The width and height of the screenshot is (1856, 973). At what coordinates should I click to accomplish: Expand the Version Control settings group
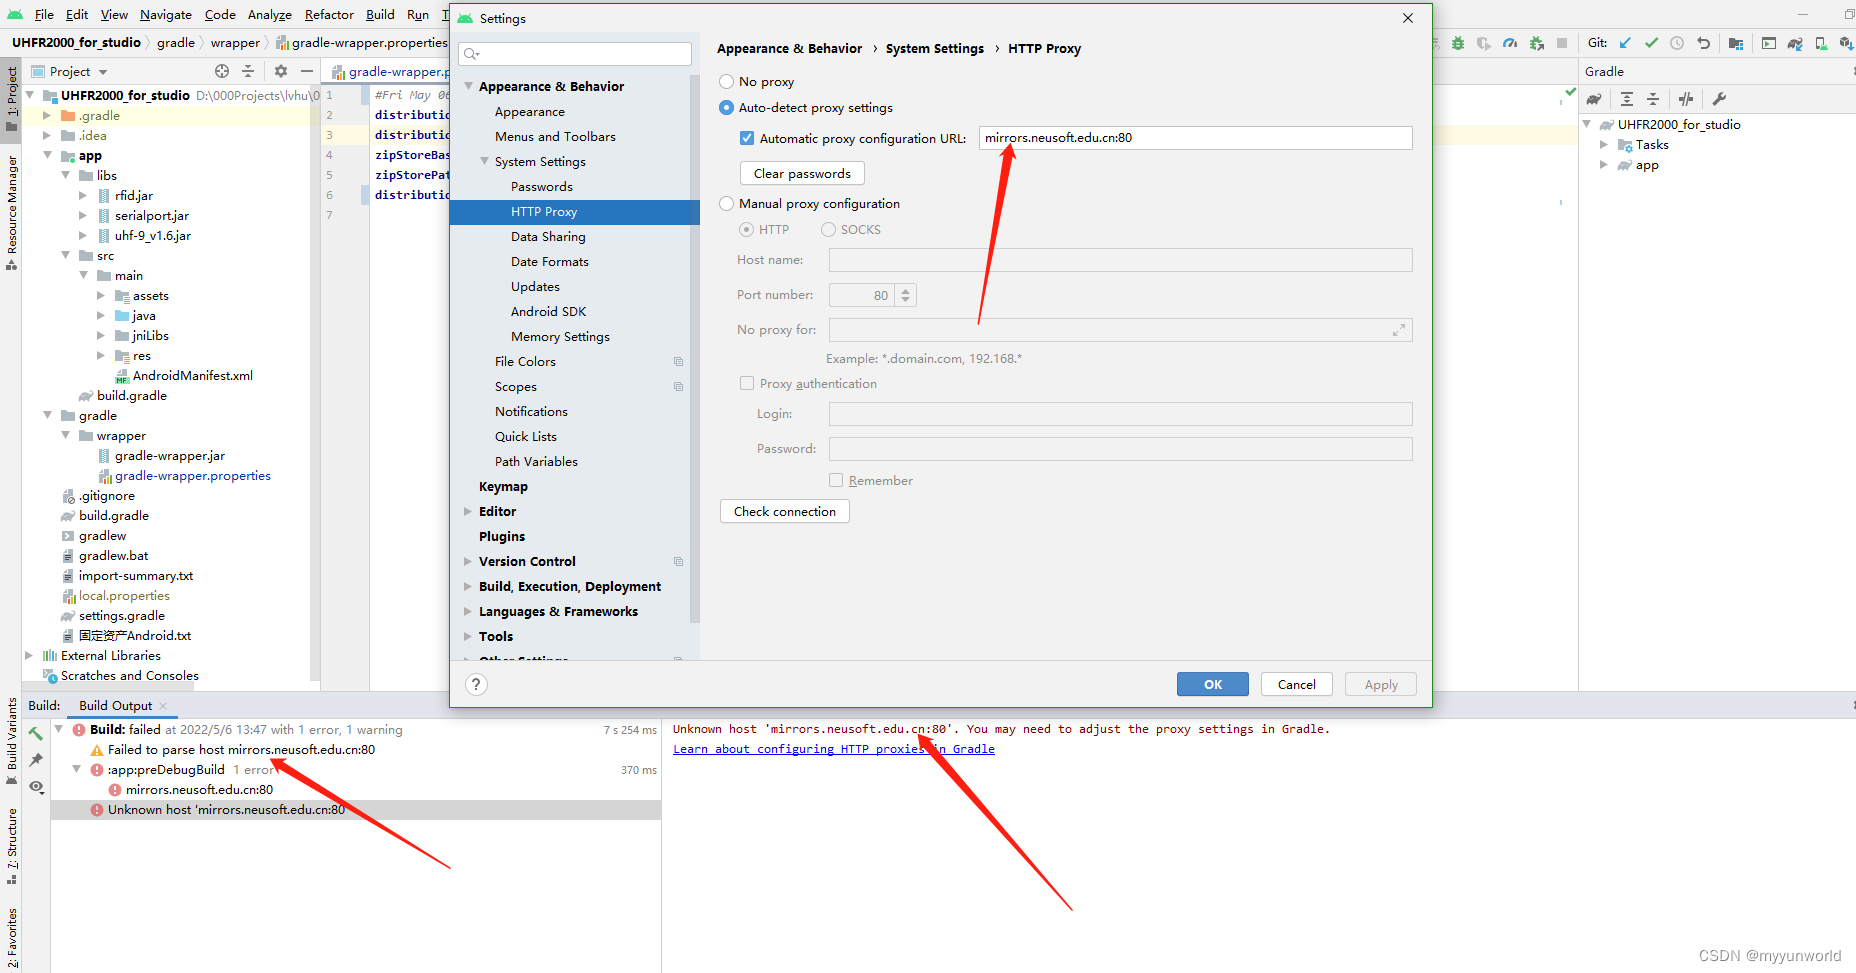[x=468, y=561]
